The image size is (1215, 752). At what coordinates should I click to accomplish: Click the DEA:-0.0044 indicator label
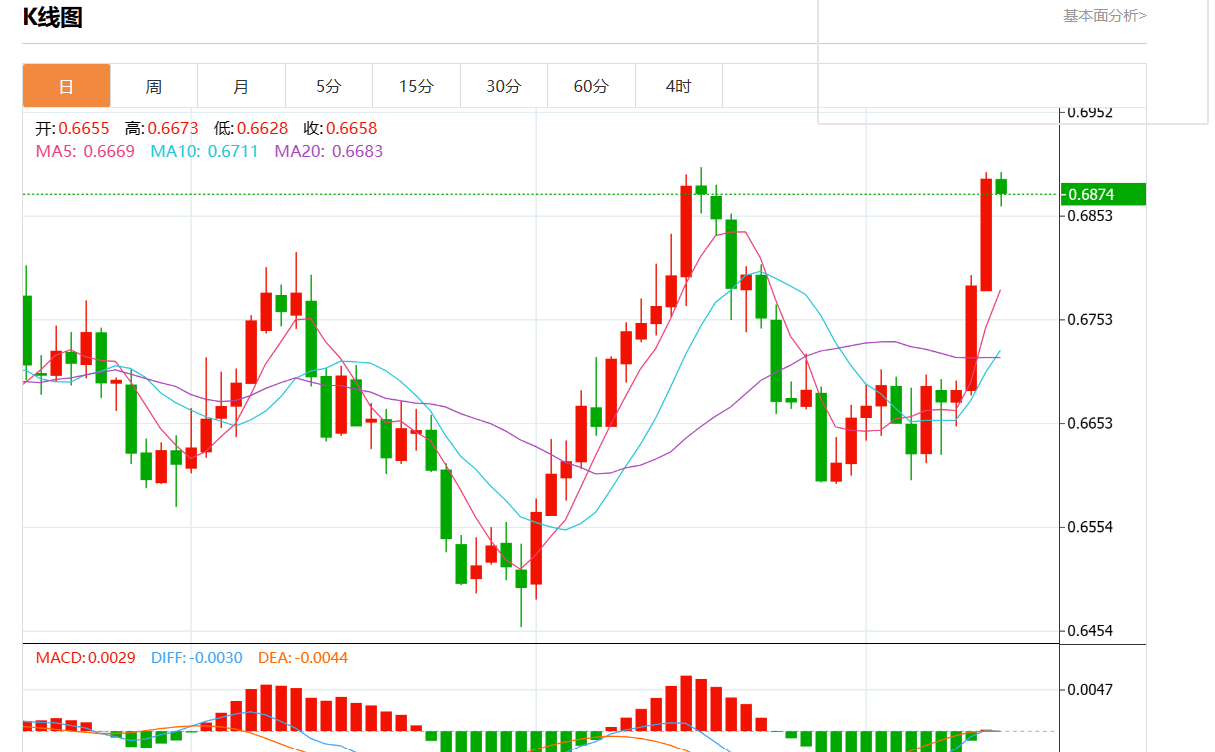(303, 658)
